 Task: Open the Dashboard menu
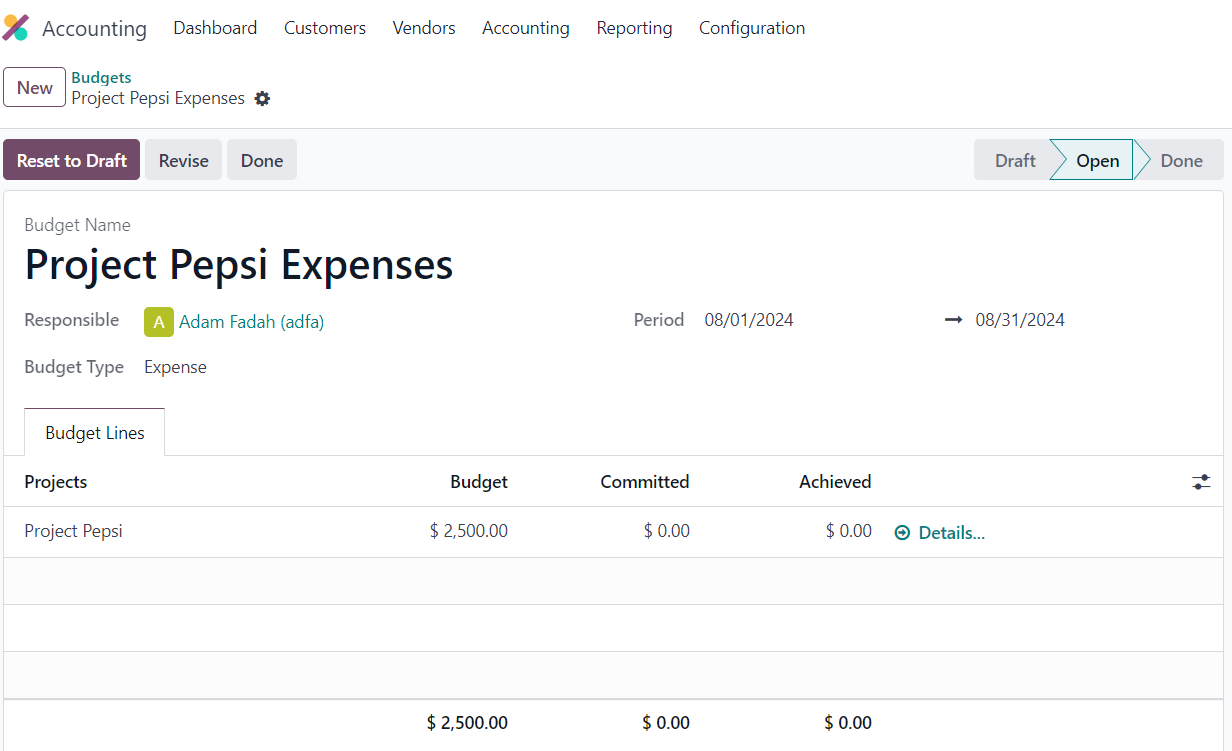tap(215, 28)
